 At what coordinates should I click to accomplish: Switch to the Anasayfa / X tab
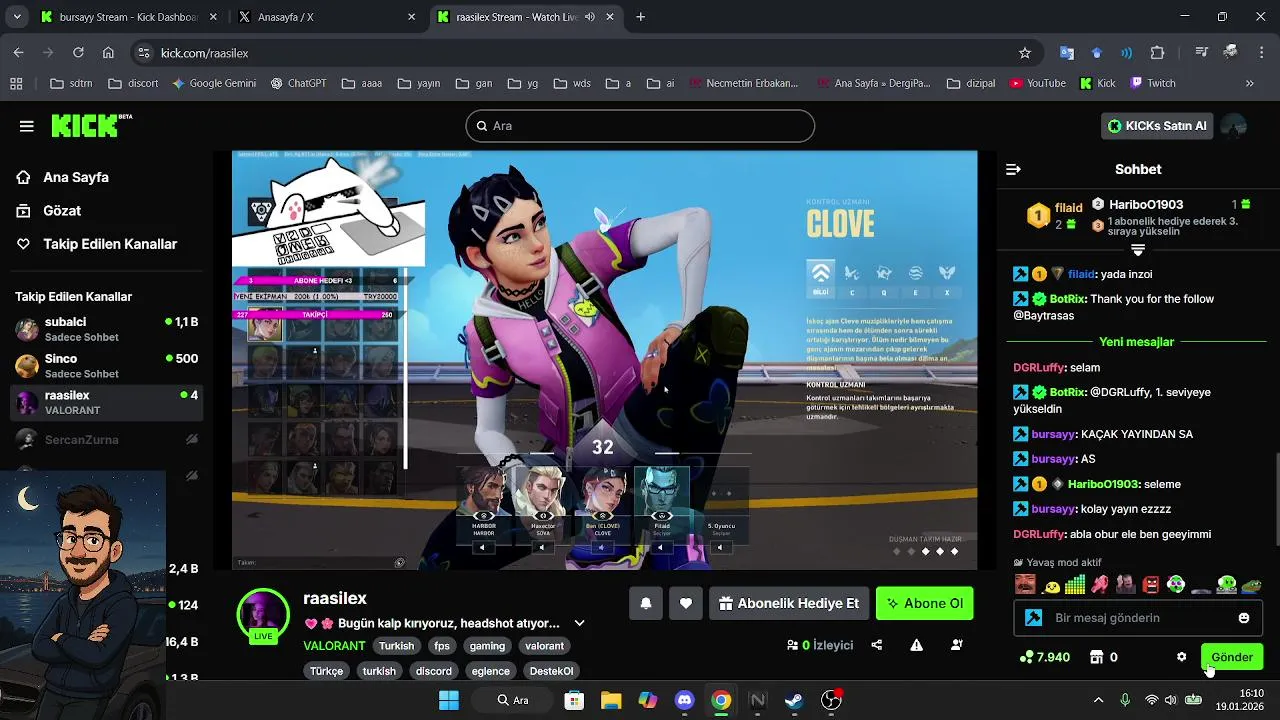click(327, 17)
